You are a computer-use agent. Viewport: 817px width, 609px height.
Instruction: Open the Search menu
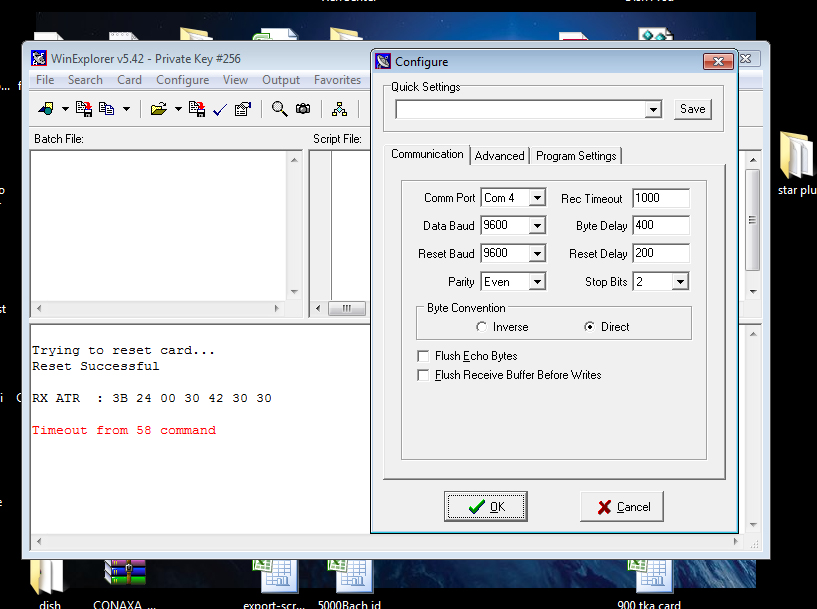pyautogui.click(x=85, y=80)
